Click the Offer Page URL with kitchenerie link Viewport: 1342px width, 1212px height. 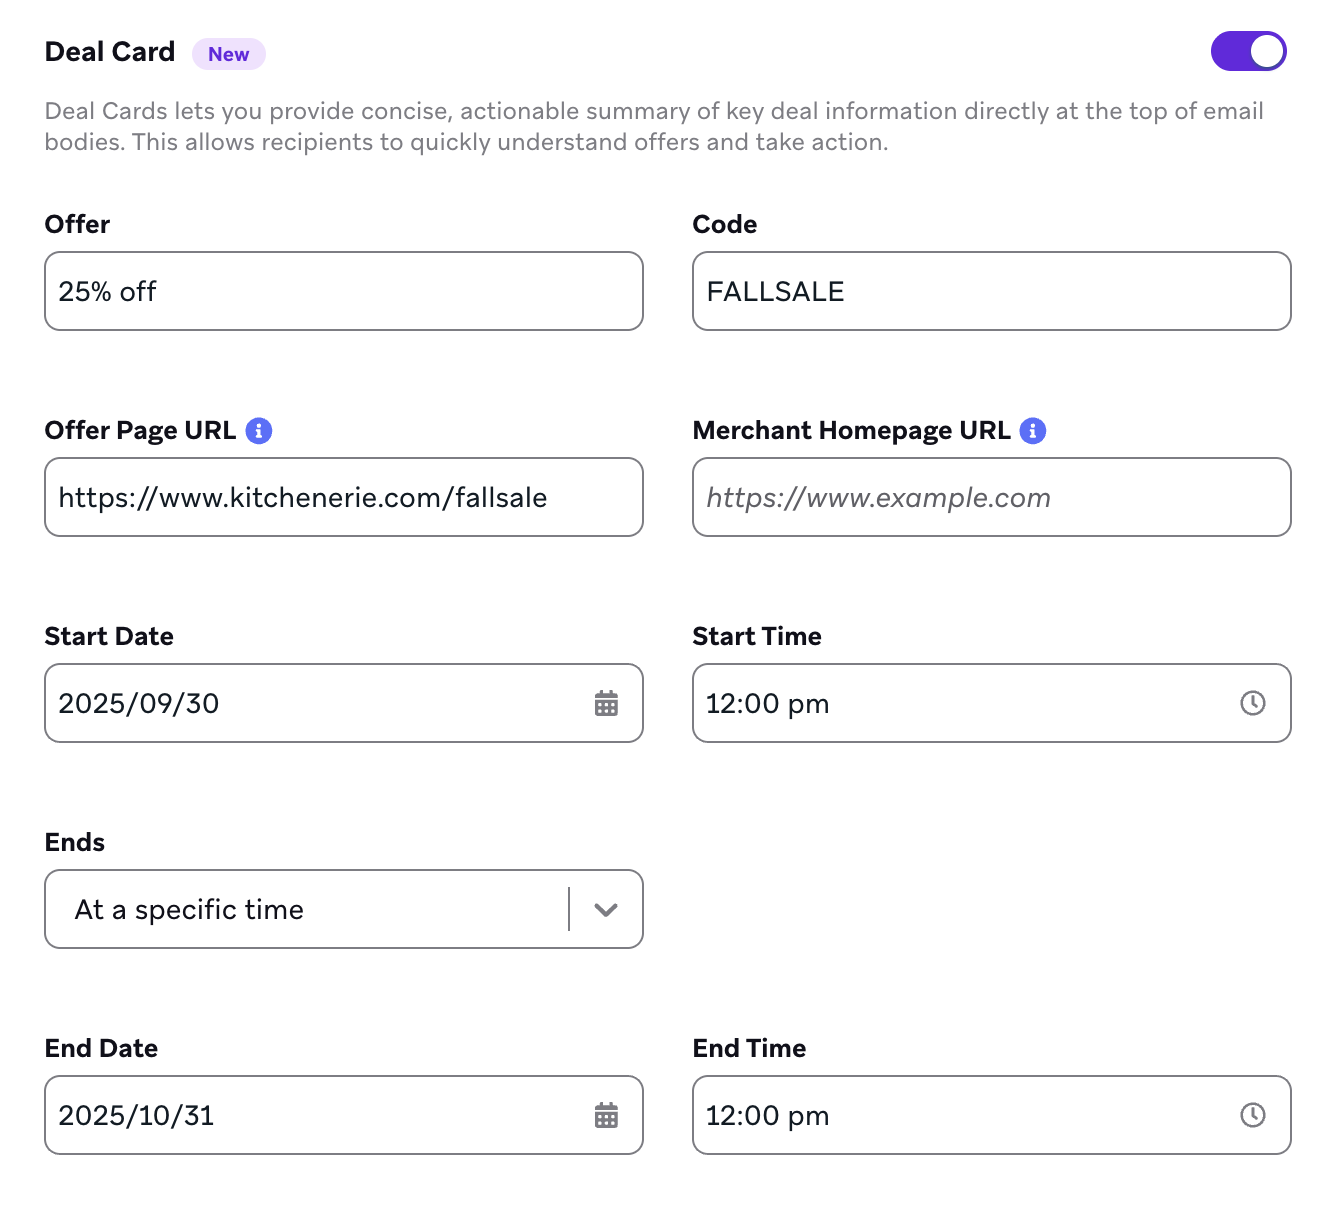[x=343, y=497]
